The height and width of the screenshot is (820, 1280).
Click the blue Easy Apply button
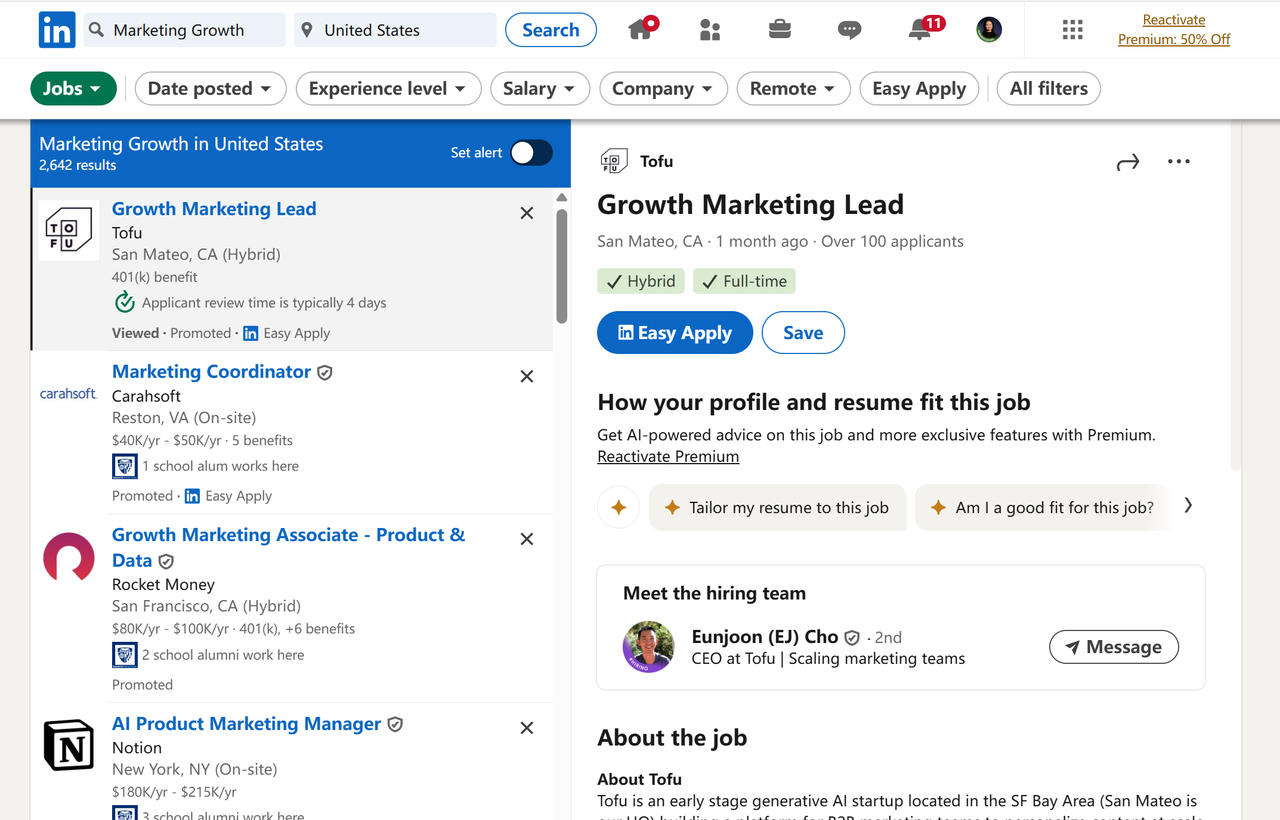pos(675,333)
